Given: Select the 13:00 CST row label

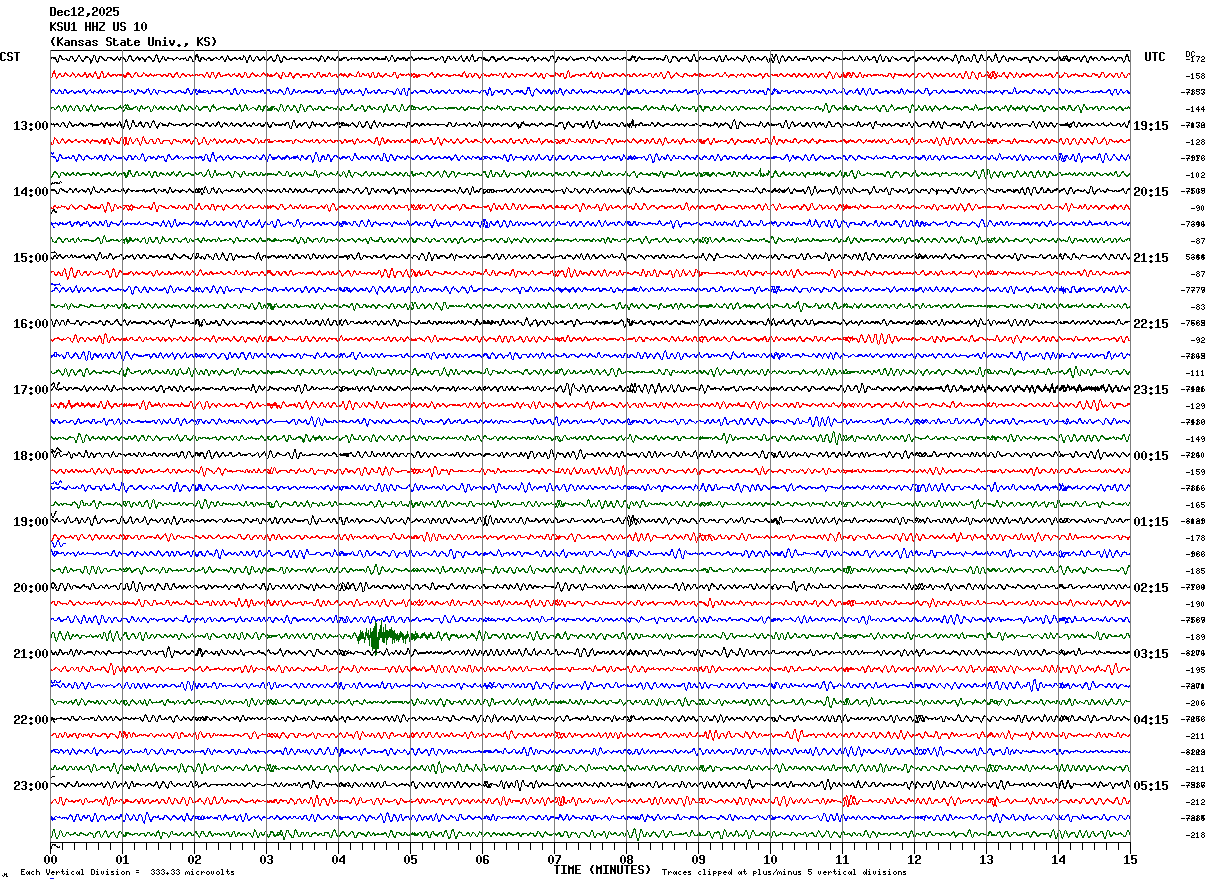Looking at the screenshot, I should pyautogui.click(x=31, y=126).
